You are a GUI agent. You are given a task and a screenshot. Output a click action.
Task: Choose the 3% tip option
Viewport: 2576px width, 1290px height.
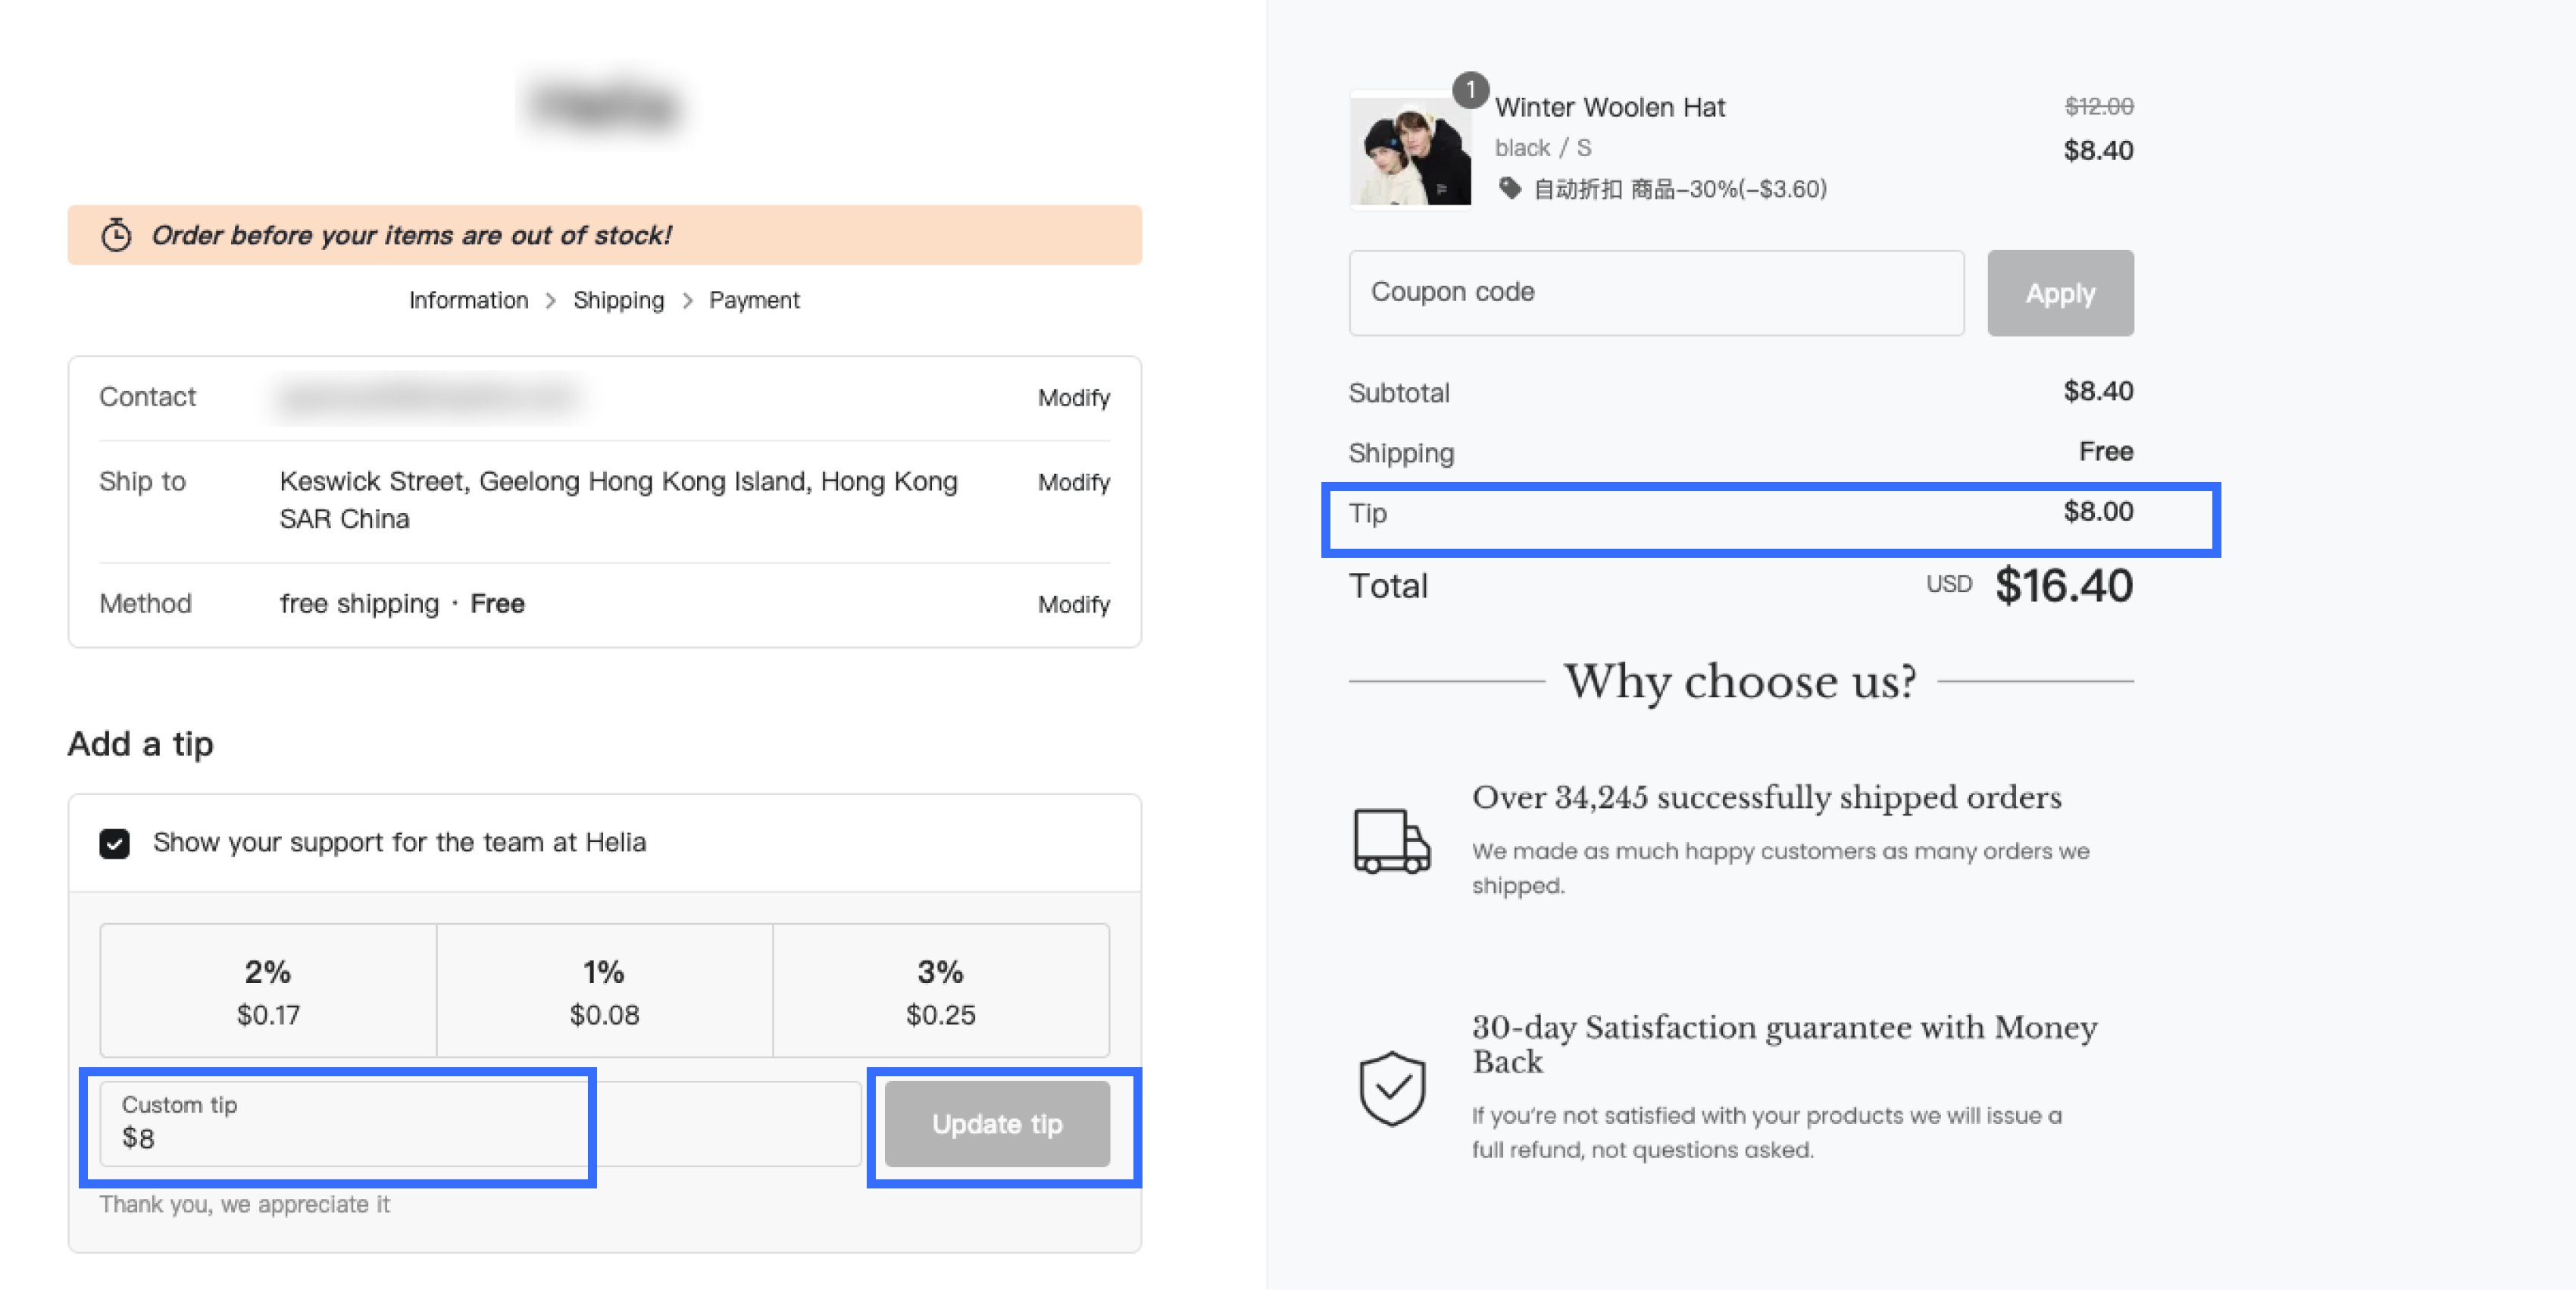pyautogui.click(x=940, y=990)
